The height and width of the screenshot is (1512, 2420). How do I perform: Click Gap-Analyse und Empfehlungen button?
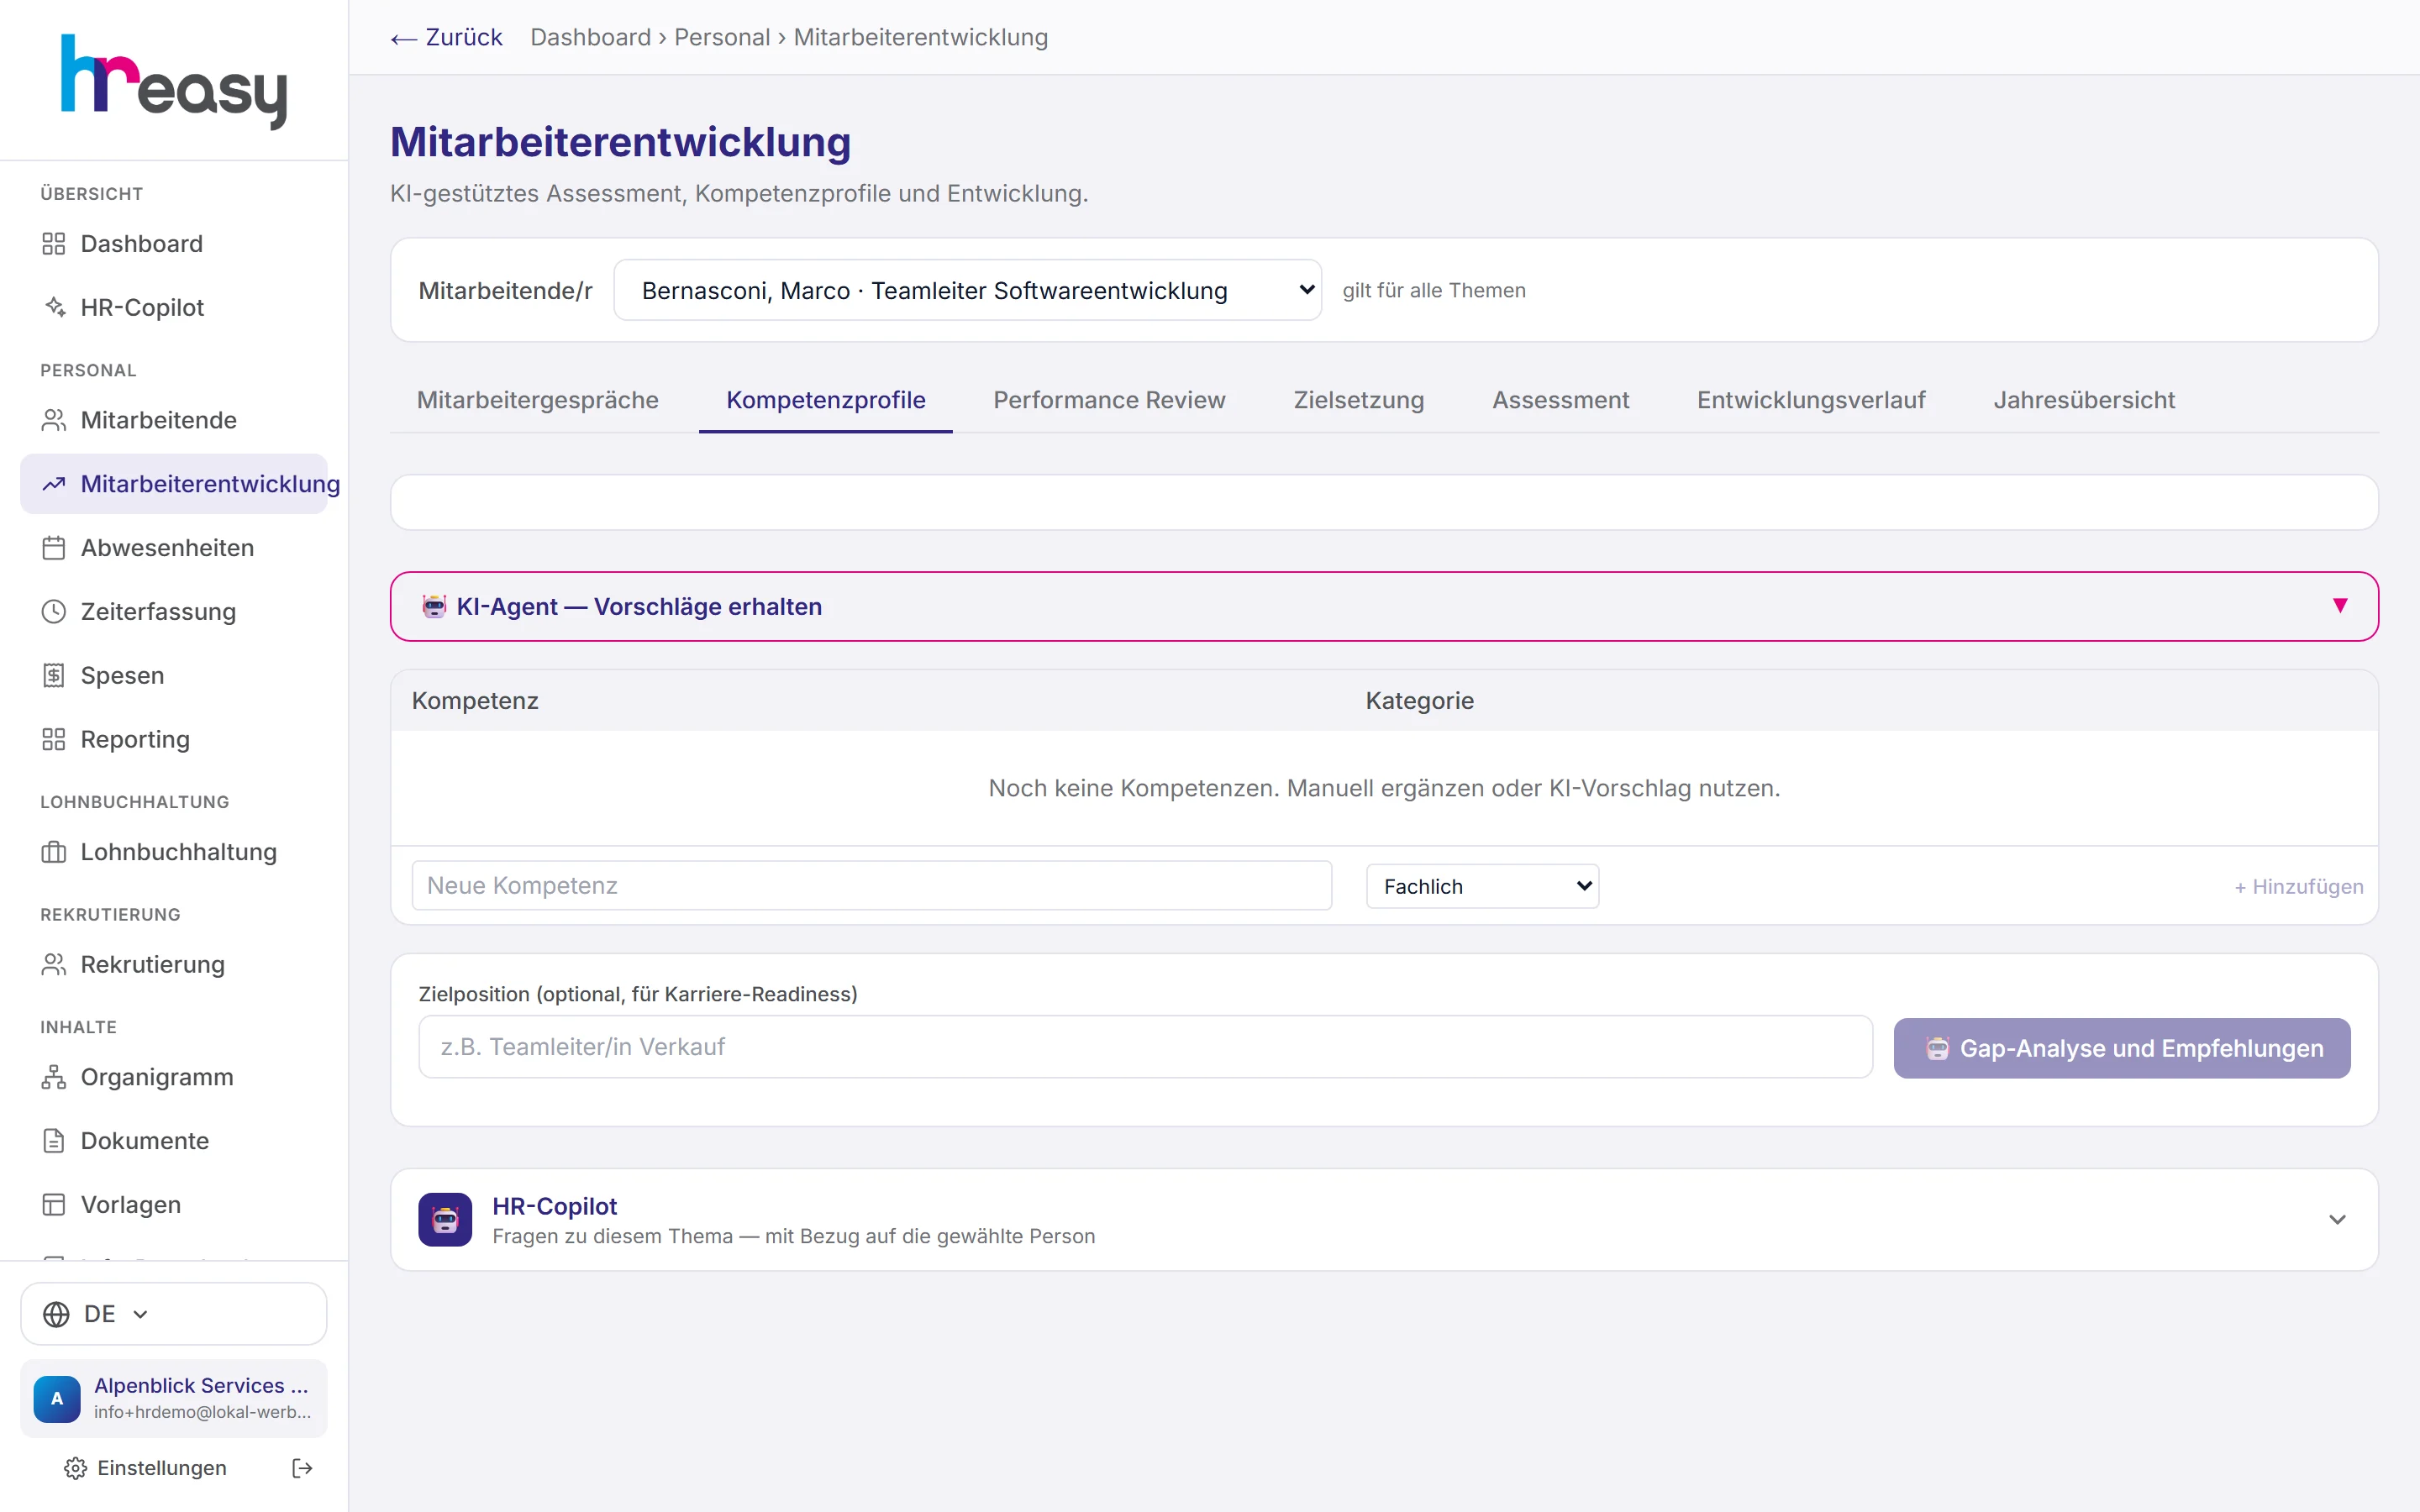(x=2121, y=1048)
